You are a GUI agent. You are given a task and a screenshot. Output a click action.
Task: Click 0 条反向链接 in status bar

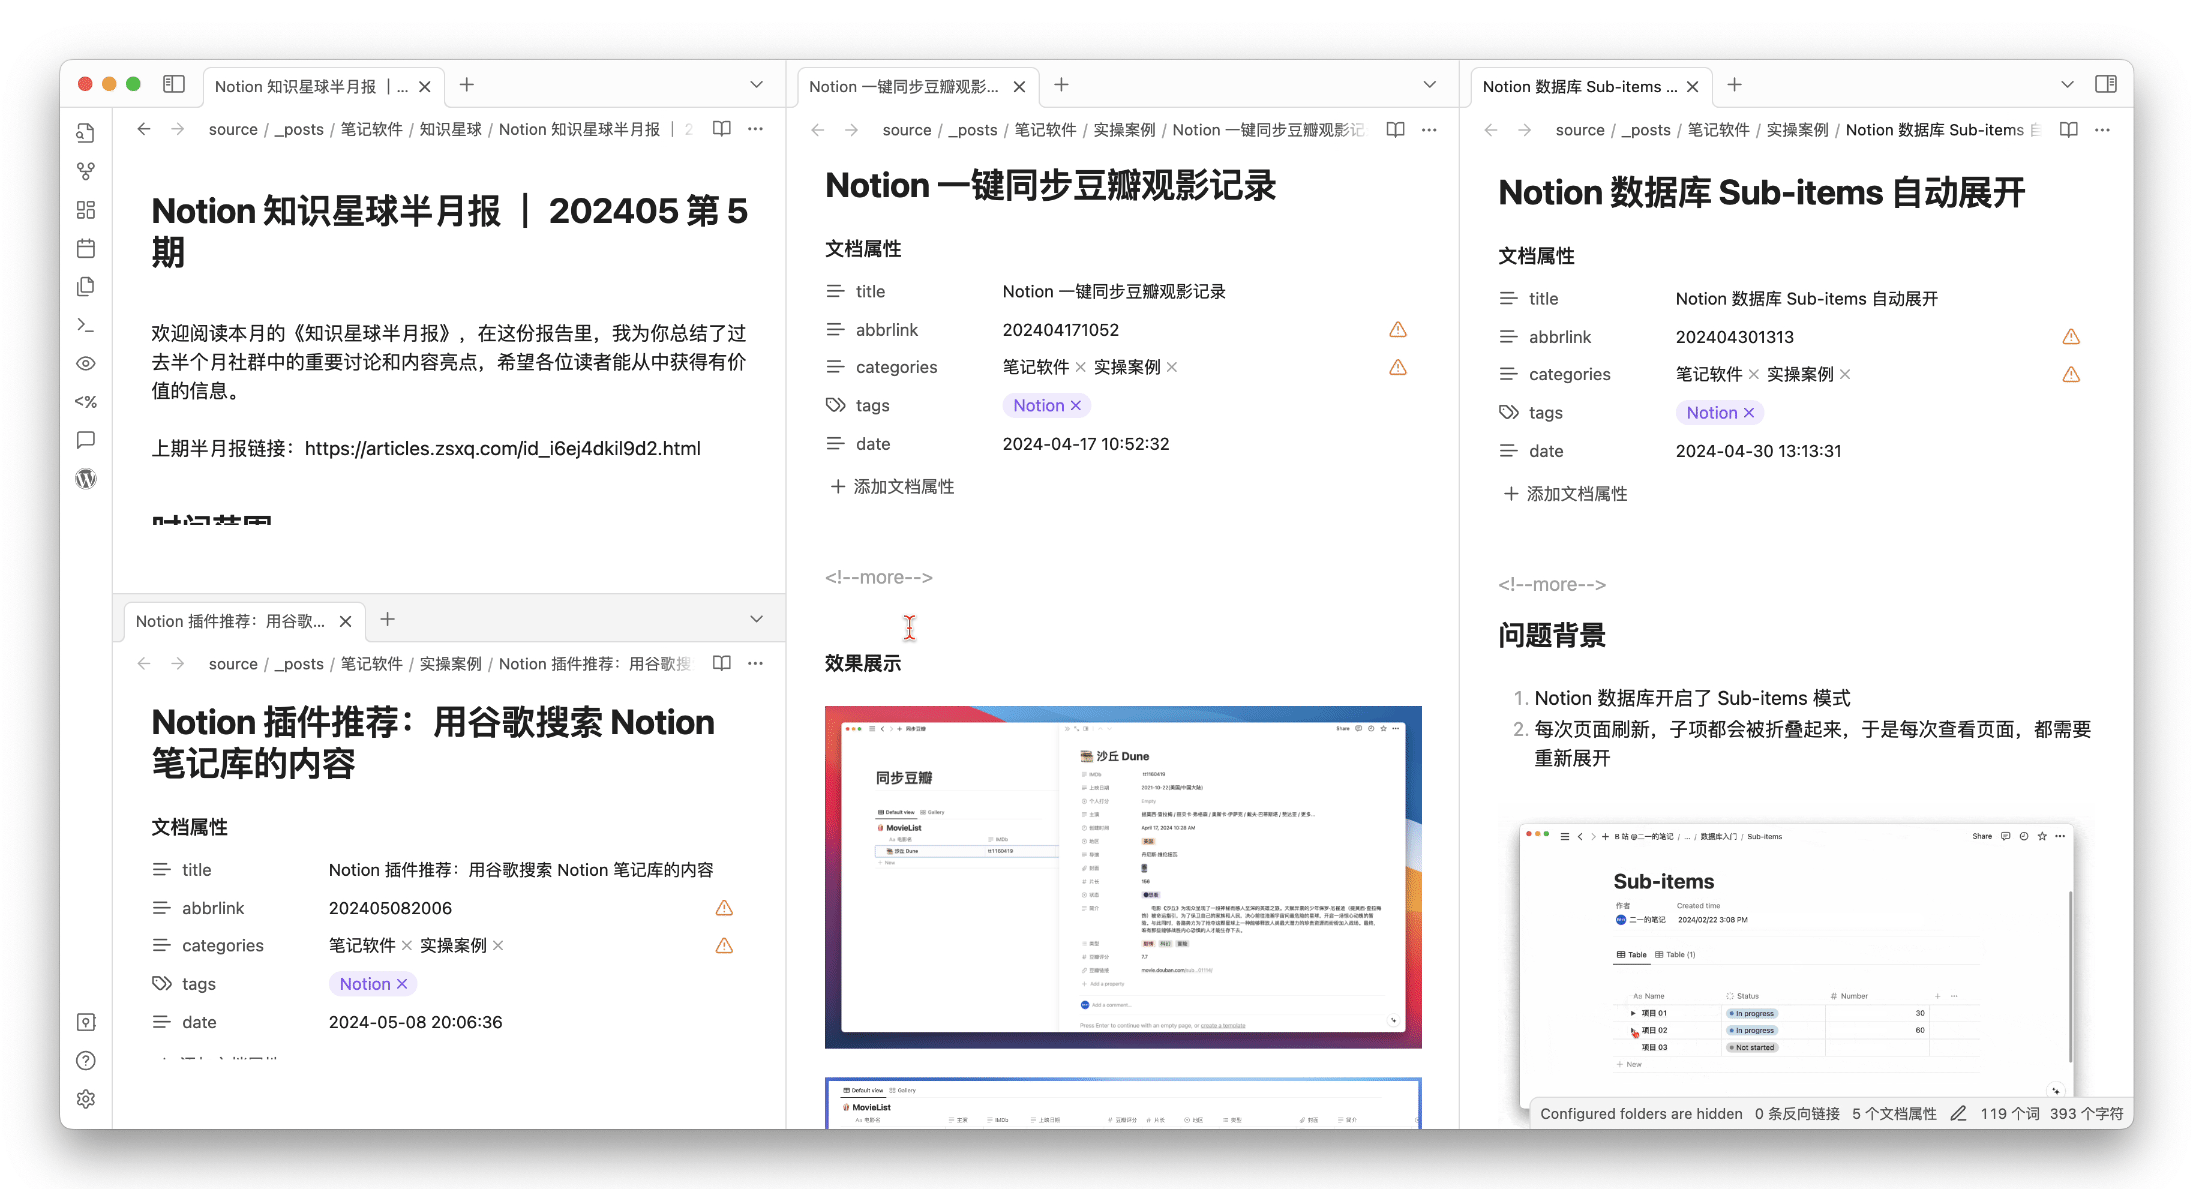[1797, 1114]
